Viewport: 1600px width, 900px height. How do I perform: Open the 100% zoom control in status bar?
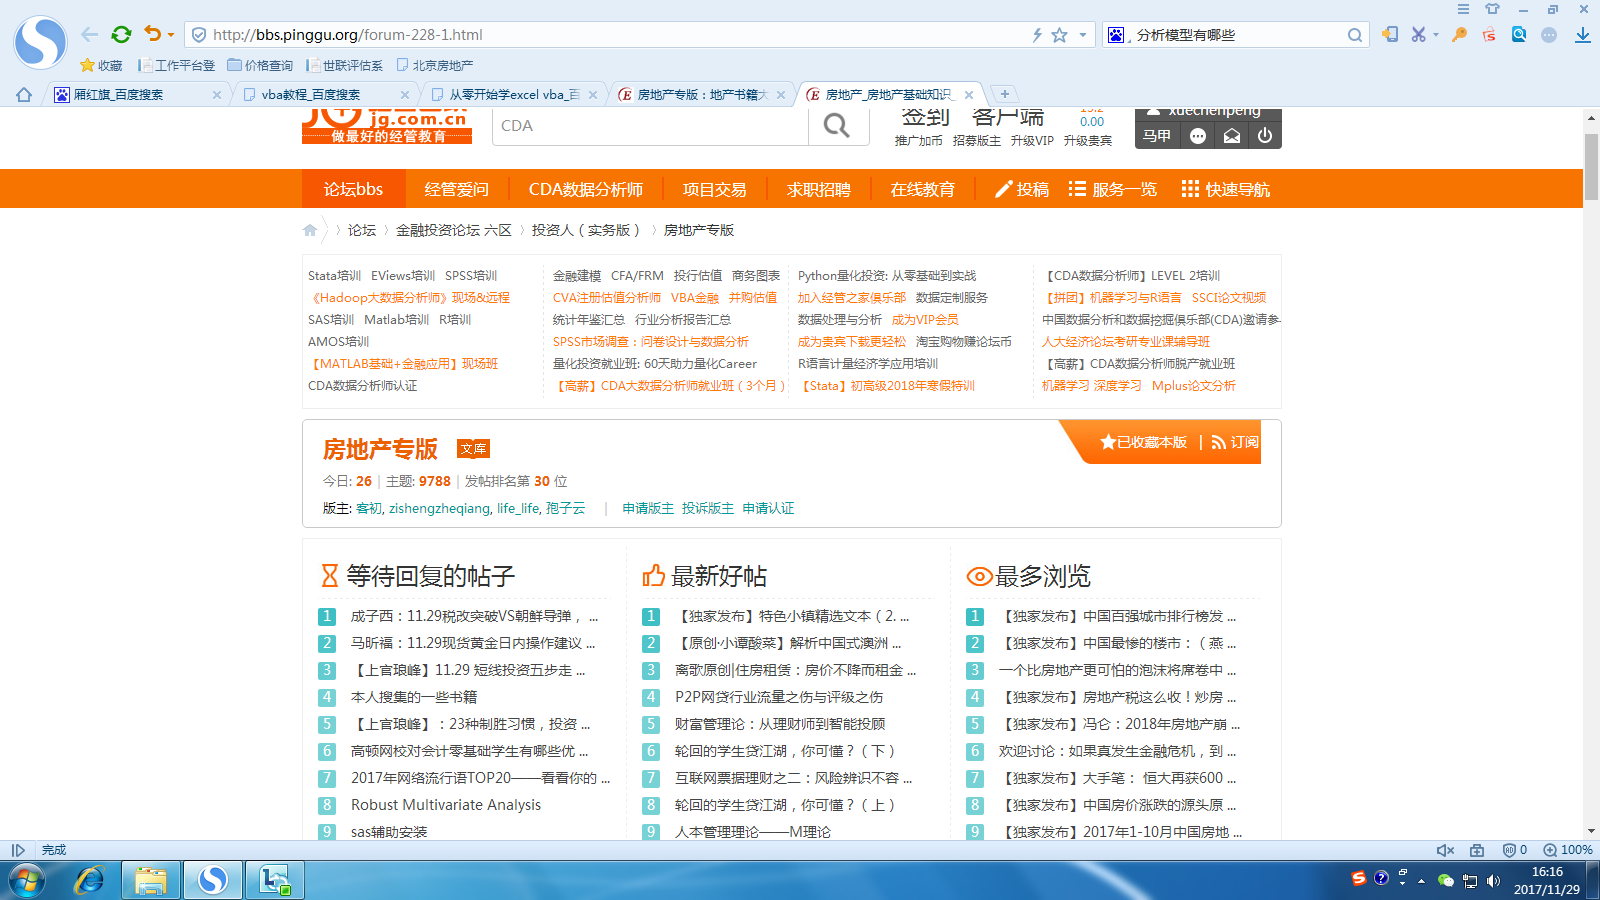coord(1568,850)
